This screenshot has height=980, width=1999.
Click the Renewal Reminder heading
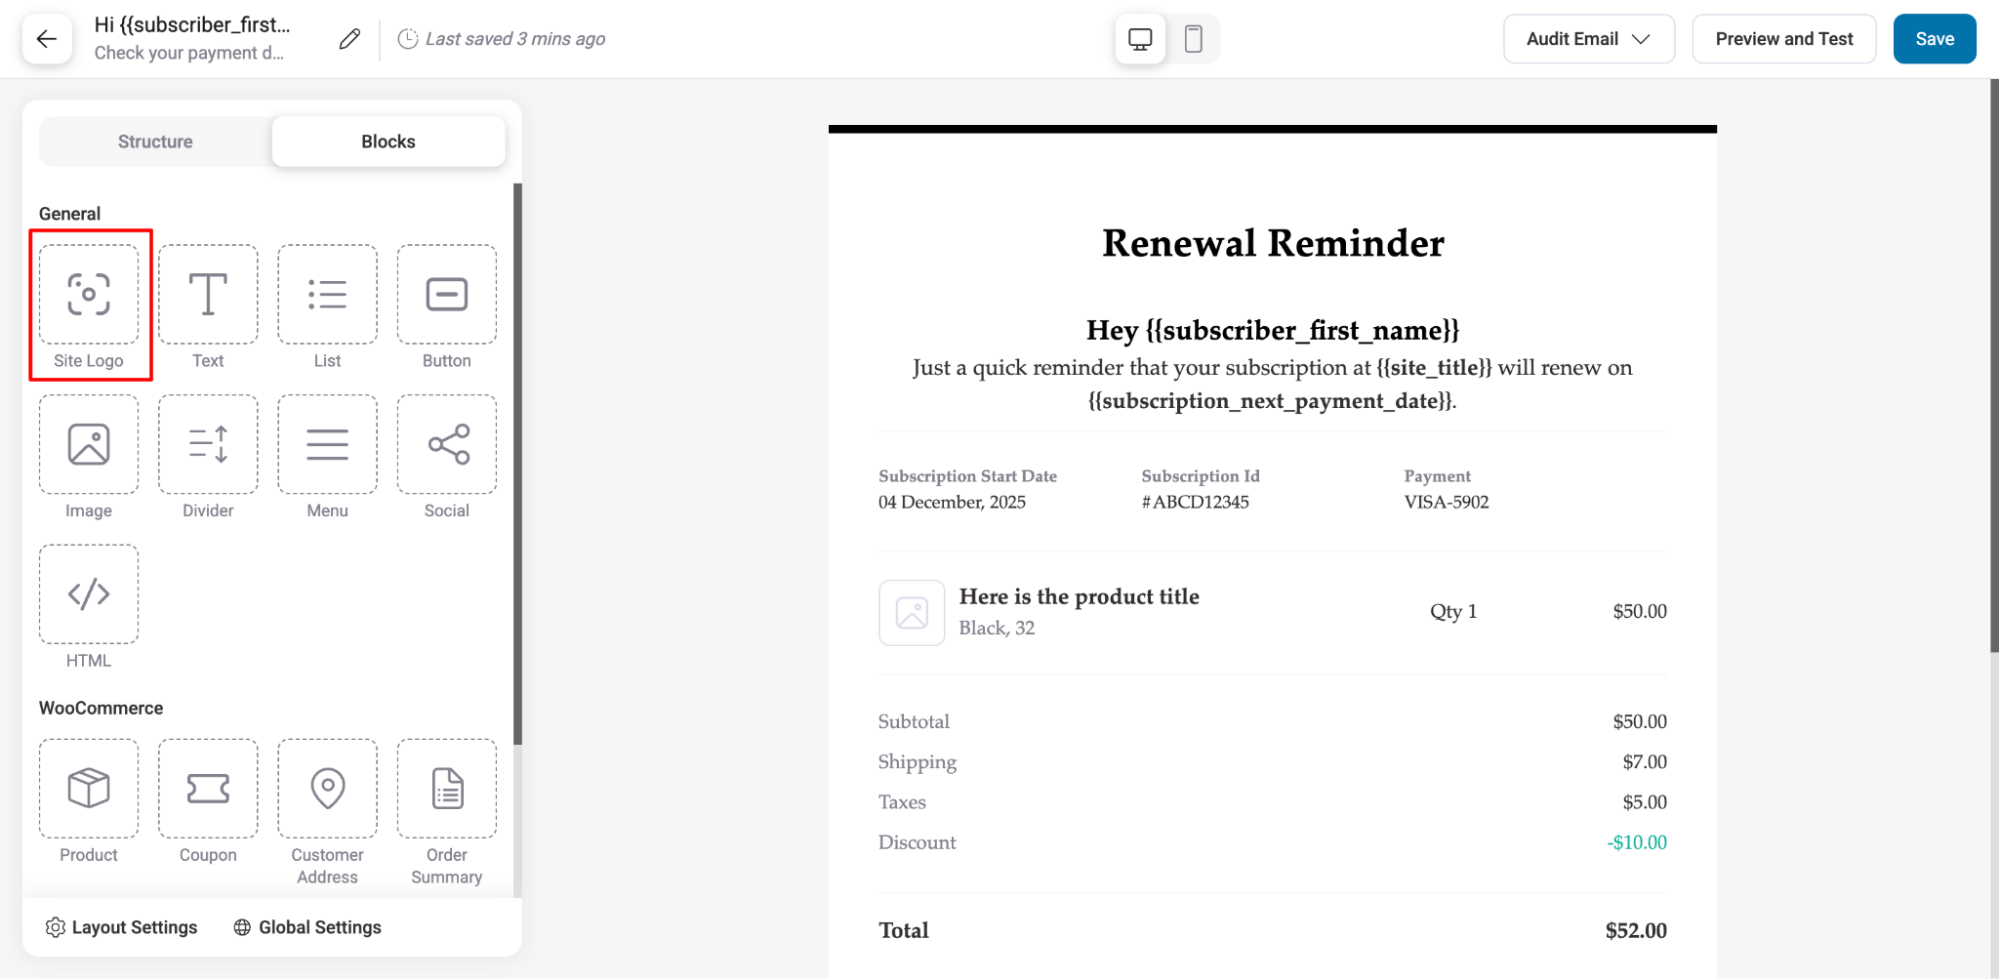[1272, 243]
